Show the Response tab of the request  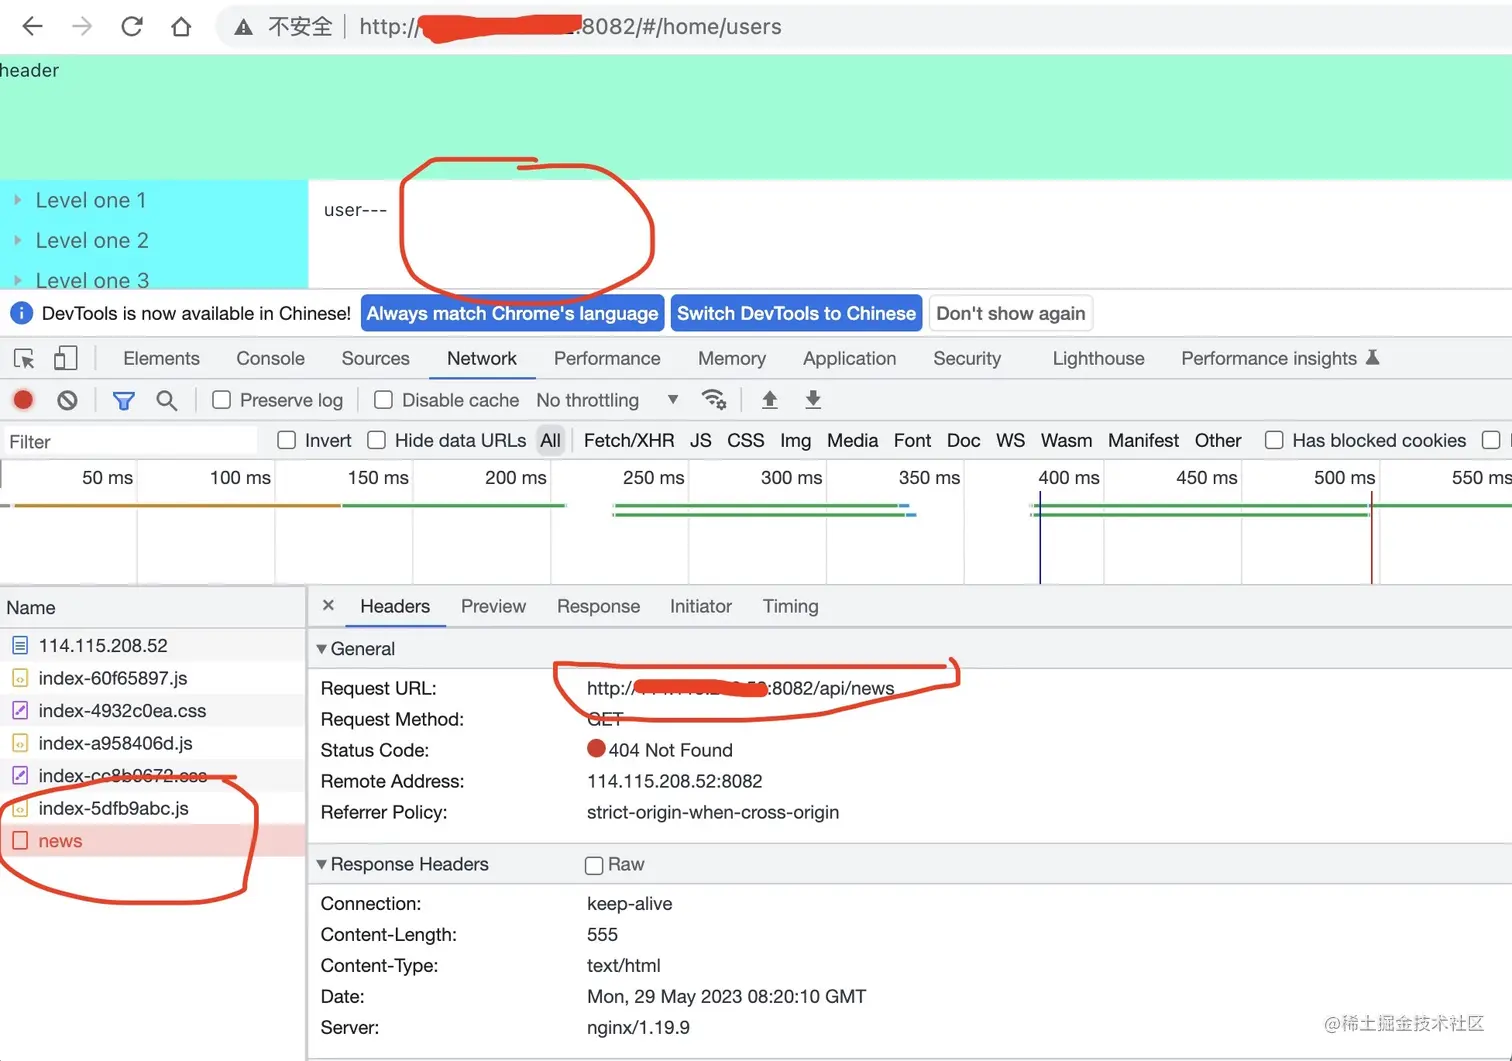(x=598, y=606)
